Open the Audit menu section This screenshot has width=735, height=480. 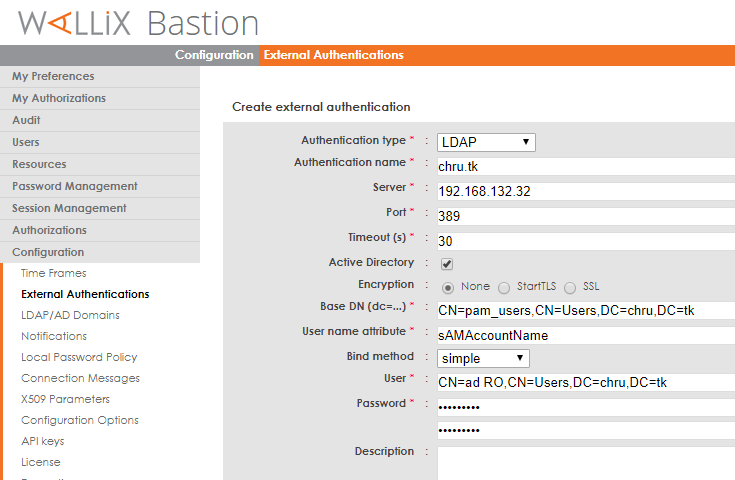pyautogui.click(x=26, y=120)
